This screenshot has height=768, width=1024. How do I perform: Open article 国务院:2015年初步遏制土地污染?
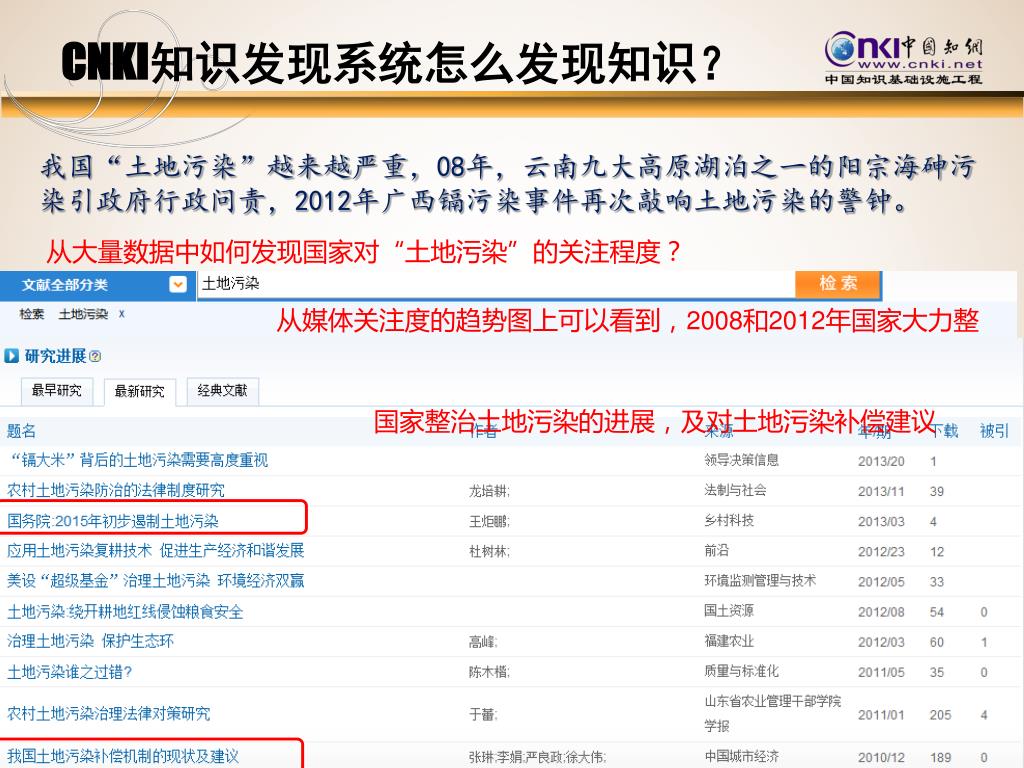tap(113, 521)
